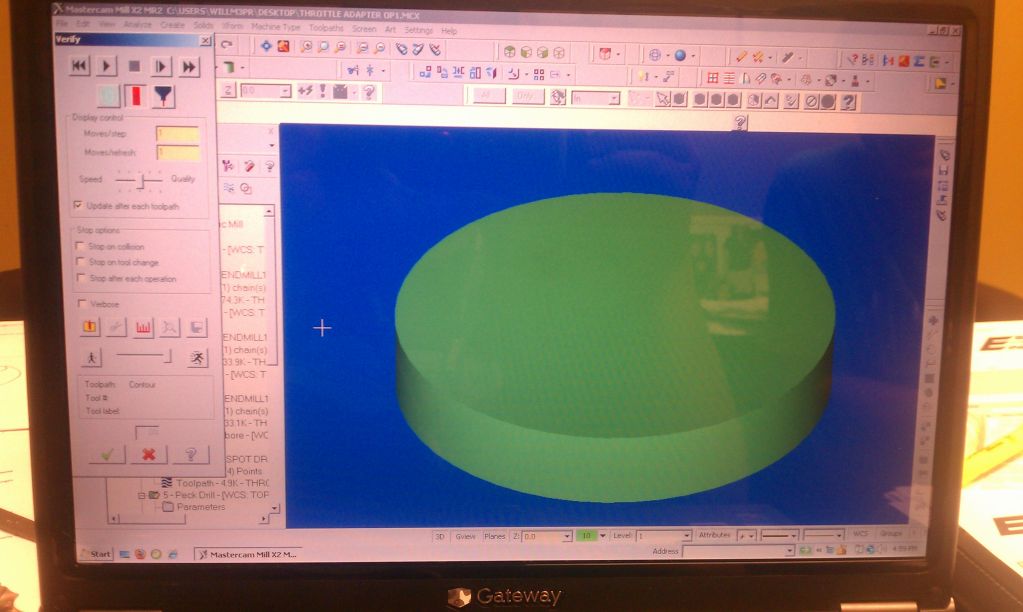The image size is (1023, 612).
Task: Click the Planes status bar button
Action: [x=495, y=536]
